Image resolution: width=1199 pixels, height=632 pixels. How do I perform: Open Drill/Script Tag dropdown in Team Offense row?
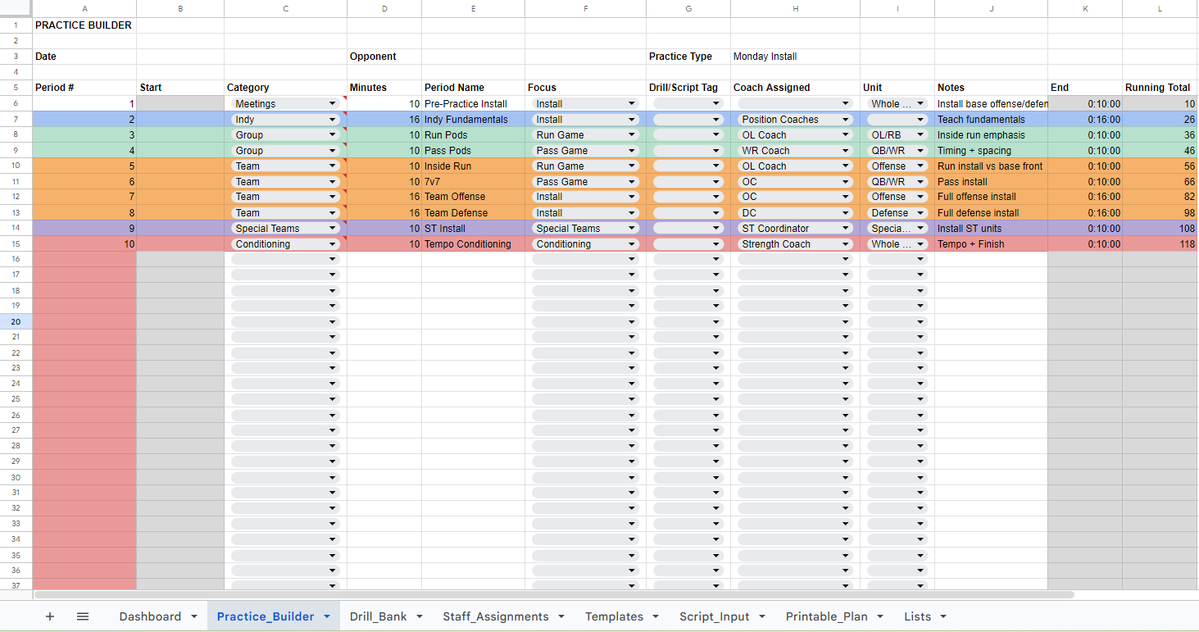(688, 196)
